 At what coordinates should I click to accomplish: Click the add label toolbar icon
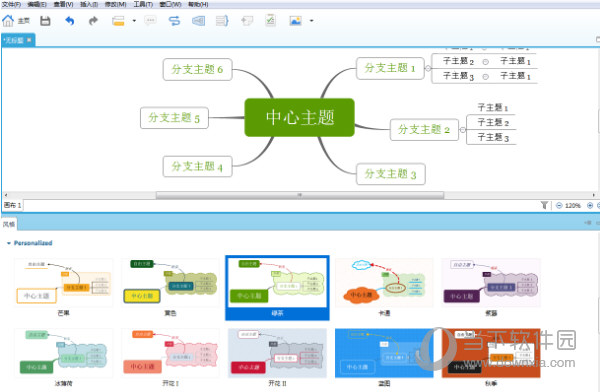tap(247, 21)
